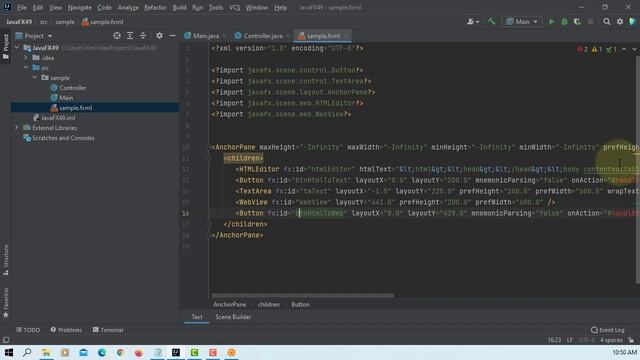Open the Terminal tool window

pyautogui.click(x=108, y=330)
